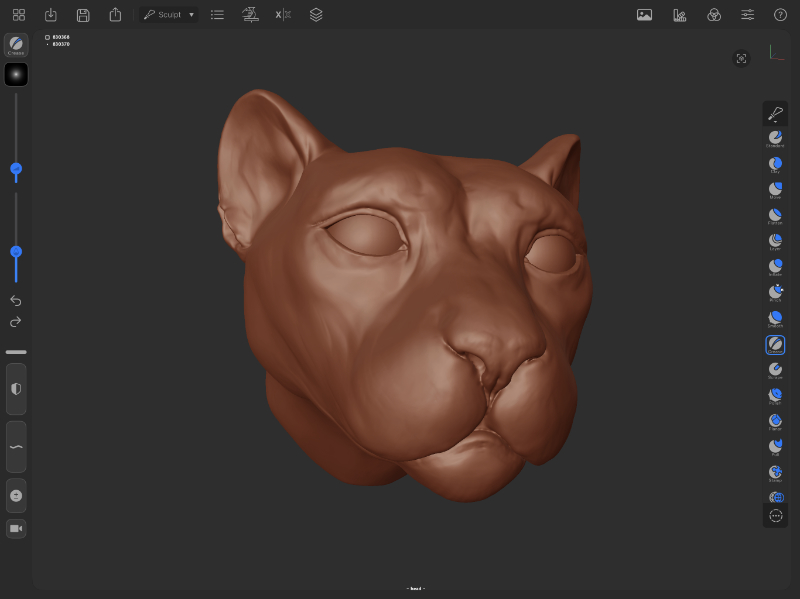The height and width of the screenshot is (599, 800).
Task: Click the brush radius slider handle
Action: click(16, 169)
